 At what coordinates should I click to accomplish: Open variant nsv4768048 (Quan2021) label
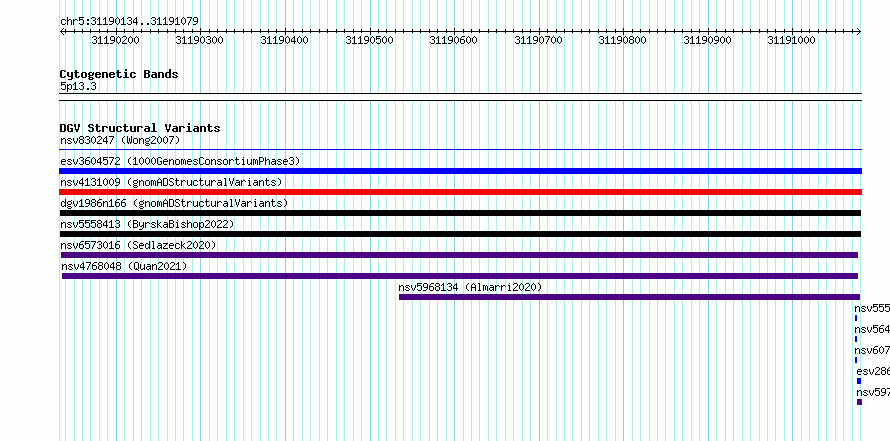tap(124, 266)
